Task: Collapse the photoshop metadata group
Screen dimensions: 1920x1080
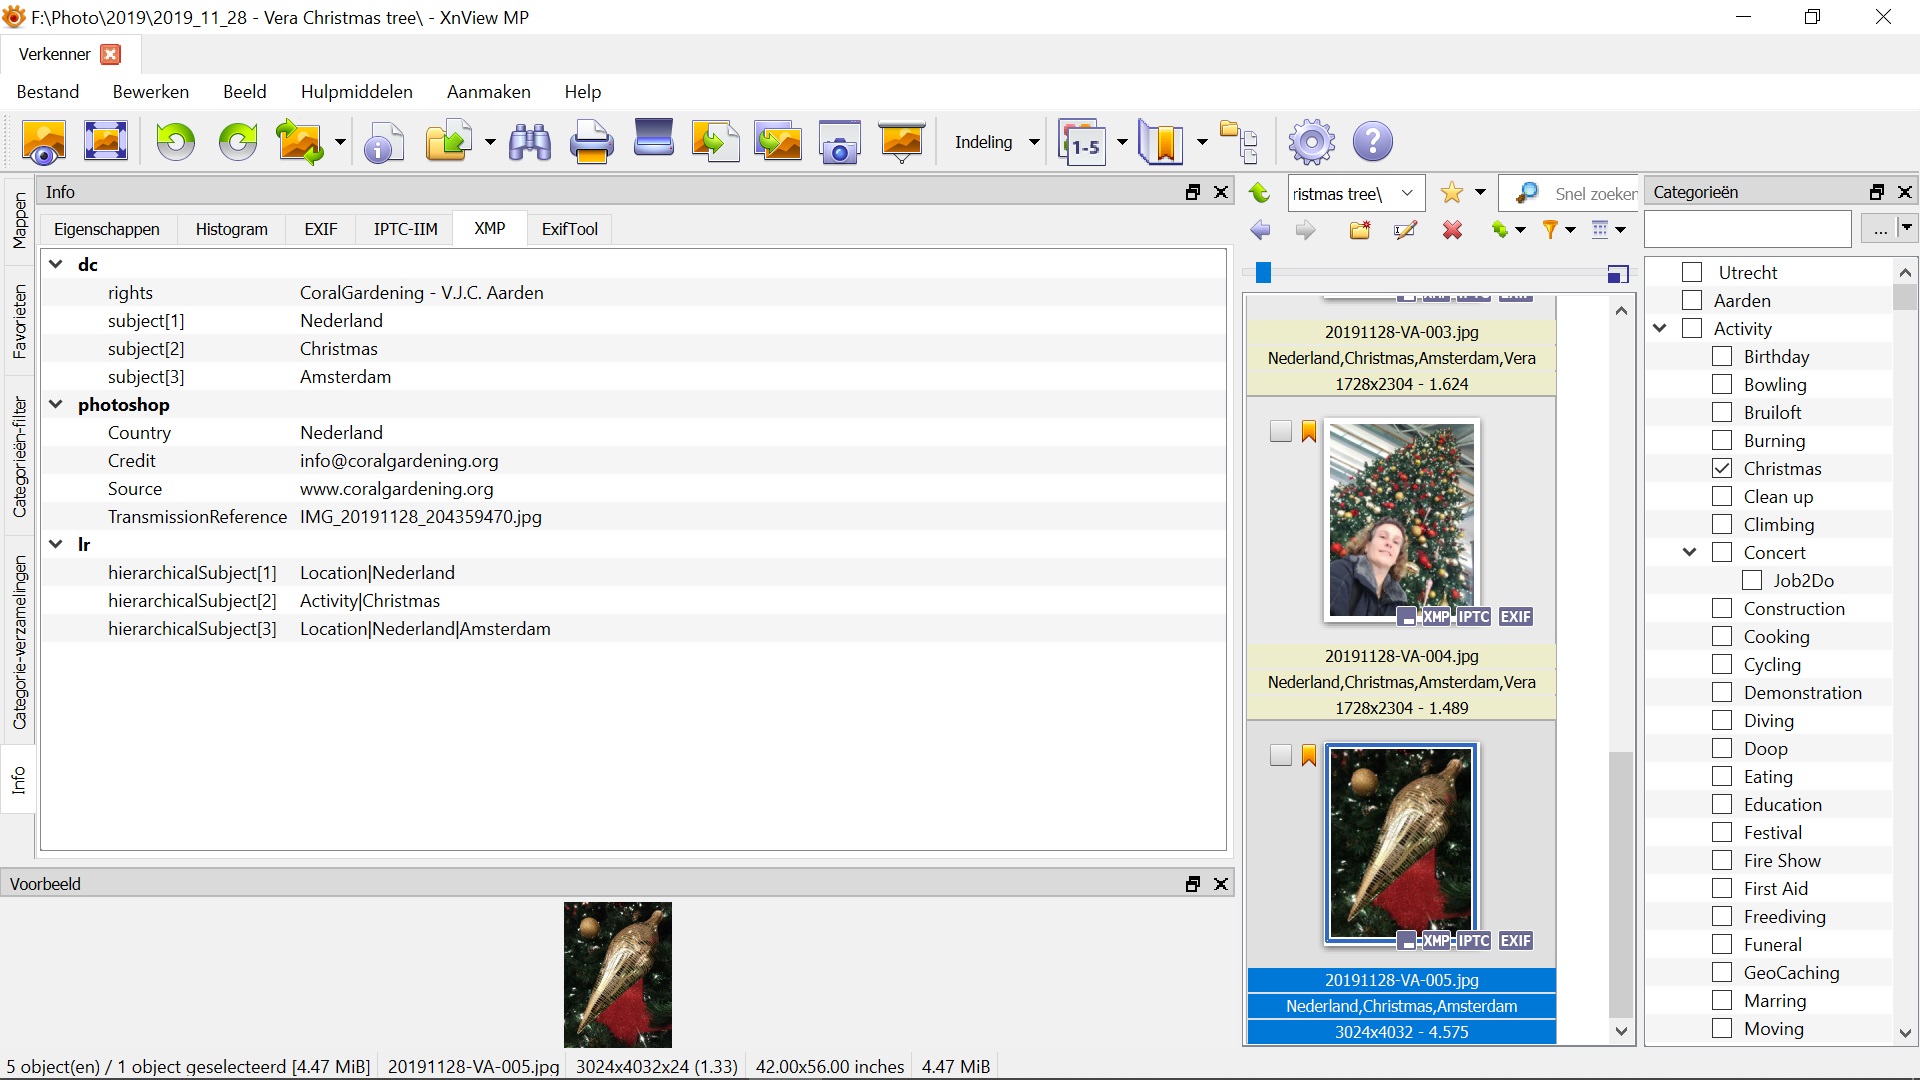Action: [56, 404]
